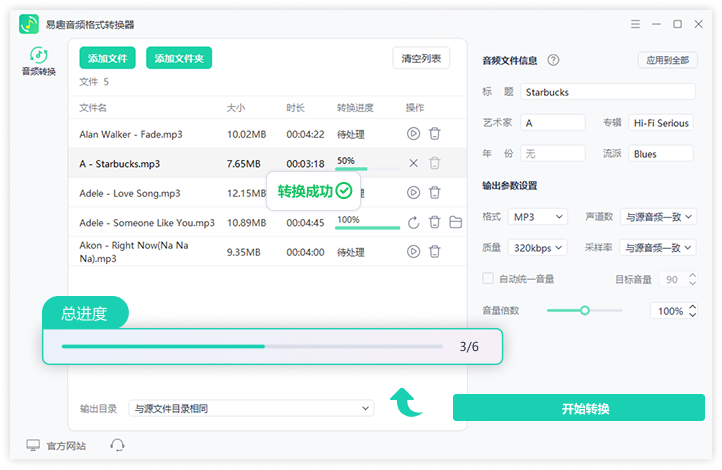Viewport: 722px width, 470px height.
Task: Open the 输出目录 output directory dropdown
Action: click(x=252, y=408)
